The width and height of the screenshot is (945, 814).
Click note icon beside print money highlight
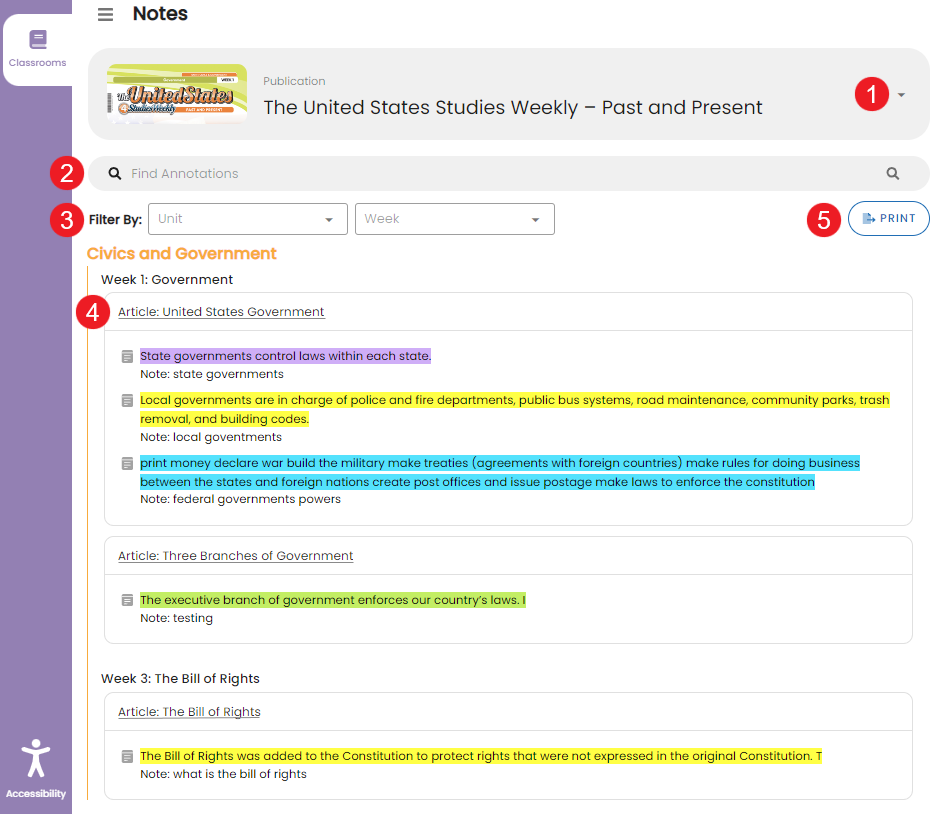(x=127, y=463)
